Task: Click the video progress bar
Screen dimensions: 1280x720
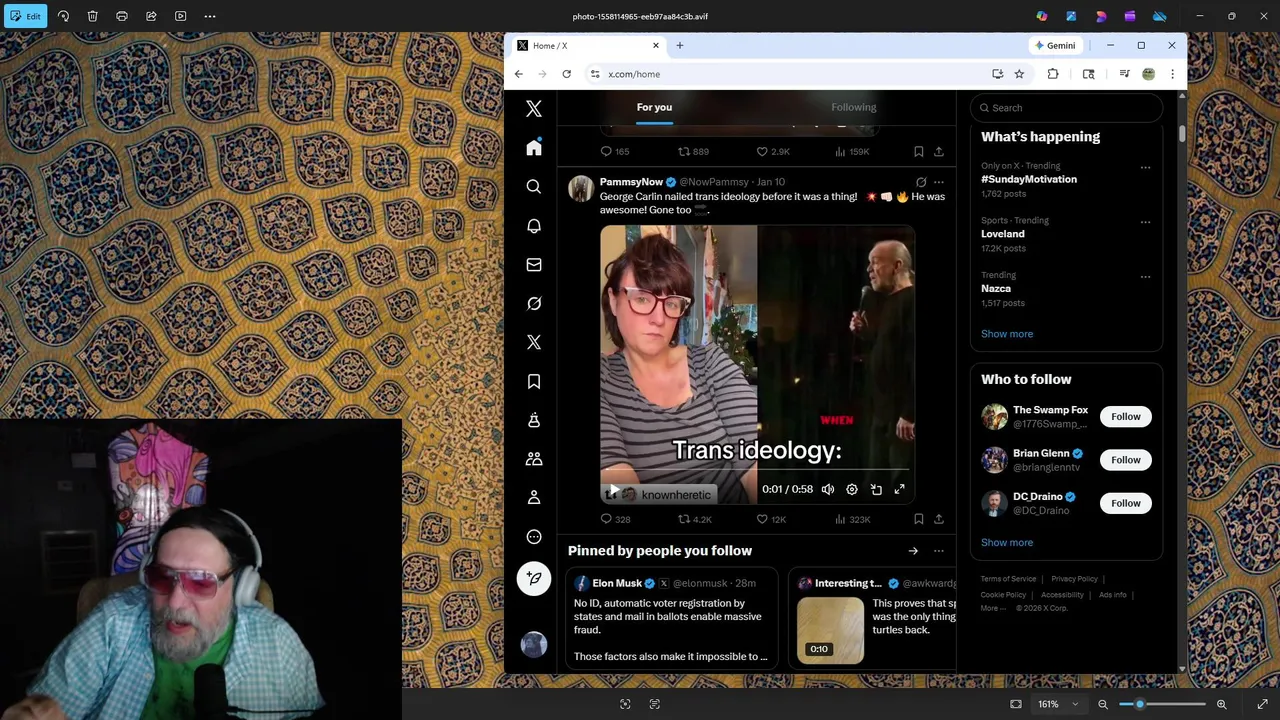Action: pyautogui.click(x=757, y=469)
